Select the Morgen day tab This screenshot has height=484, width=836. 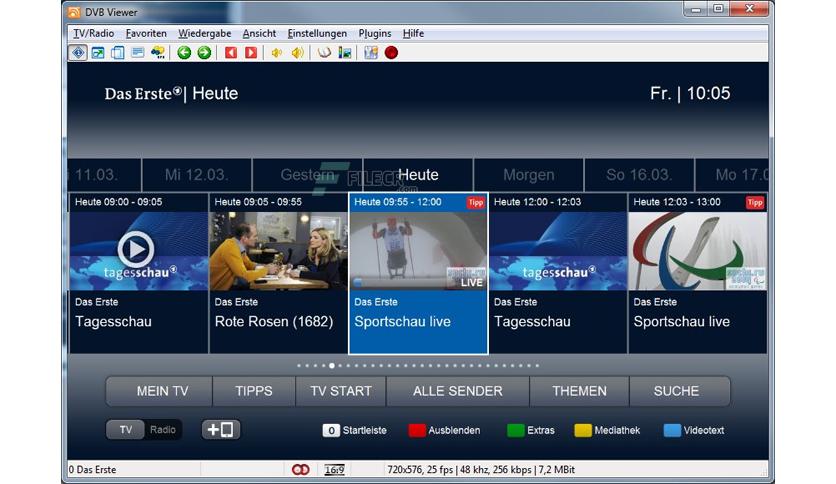click(528, 175)
